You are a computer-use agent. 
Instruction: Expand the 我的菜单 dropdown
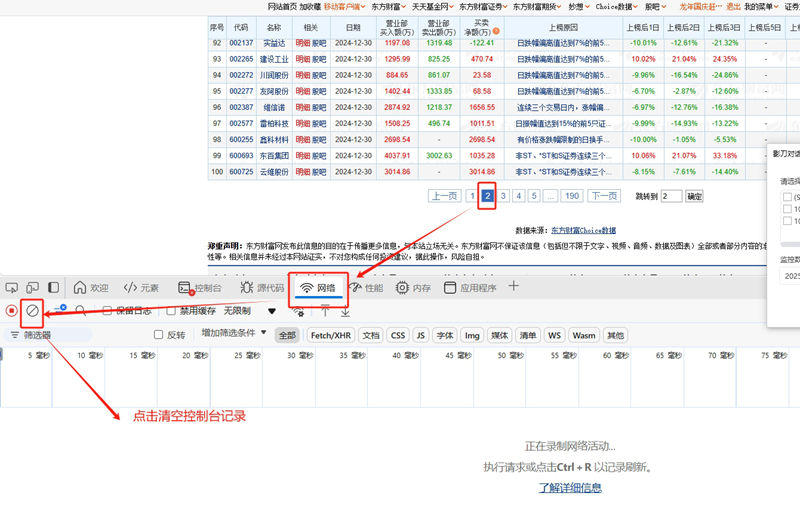pos(761,7)
